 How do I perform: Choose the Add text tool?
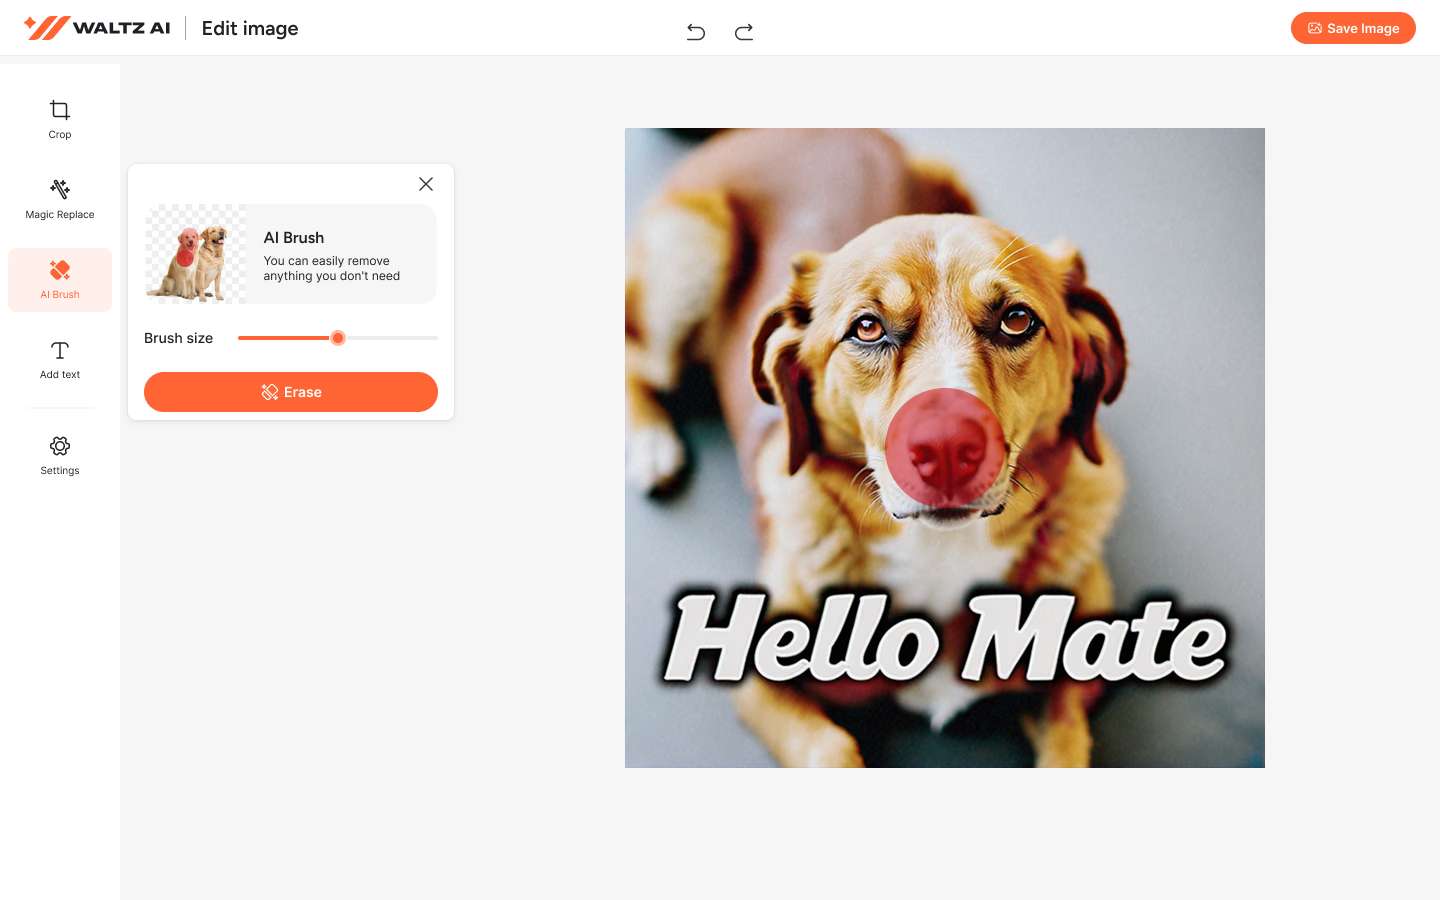point(60,359)
